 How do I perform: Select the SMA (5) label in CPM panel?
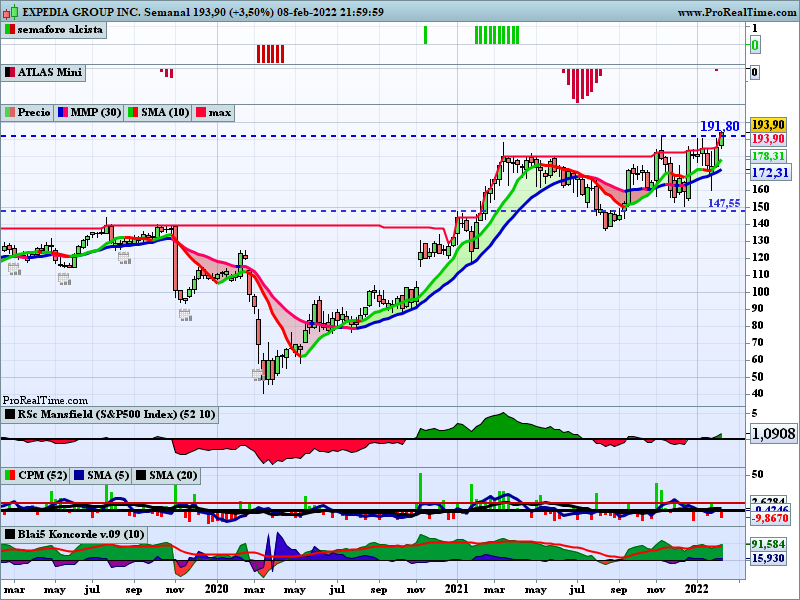tap(101, 476)
